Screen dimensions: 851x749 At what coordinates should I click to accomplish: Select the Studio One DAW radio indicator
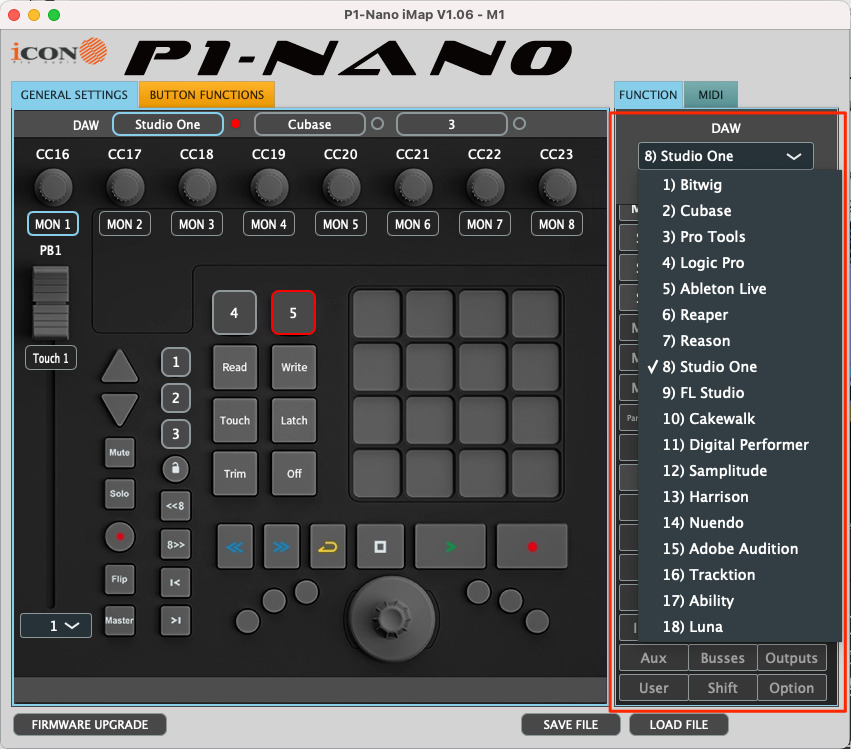click(x=236, y=124)
